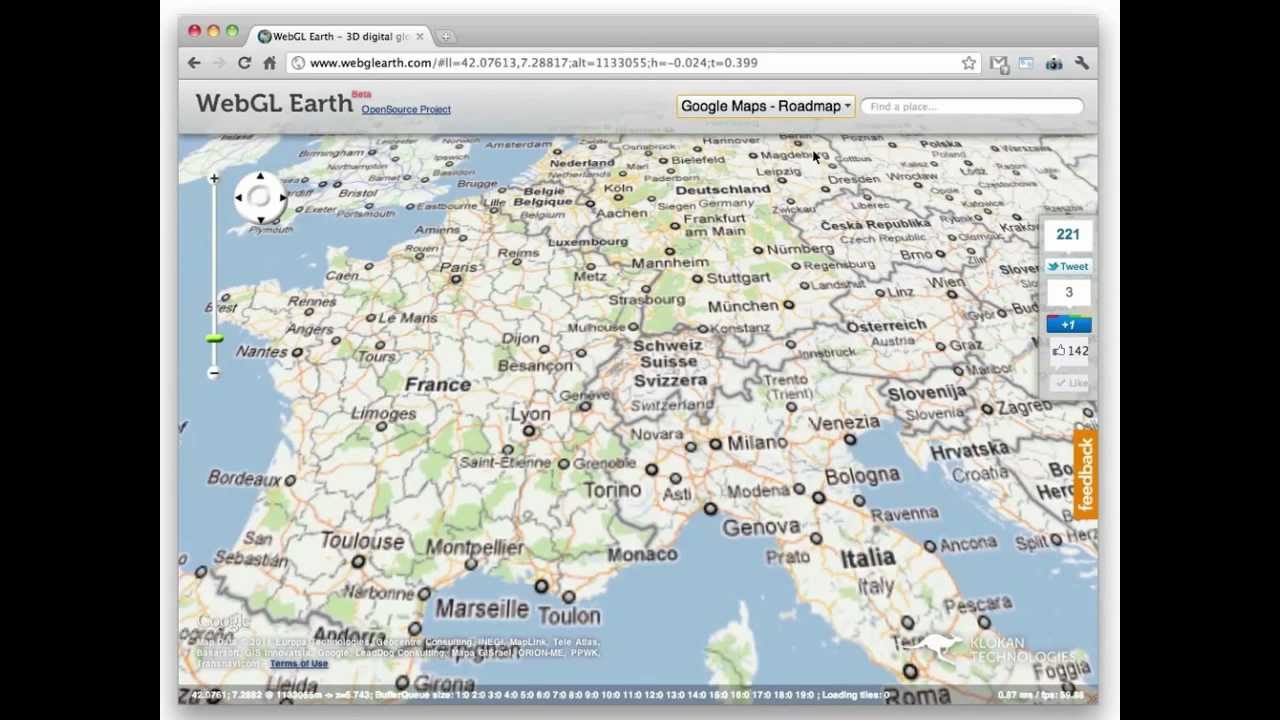
Task: Click the camera extension icon
Action: pos(1054,63)
